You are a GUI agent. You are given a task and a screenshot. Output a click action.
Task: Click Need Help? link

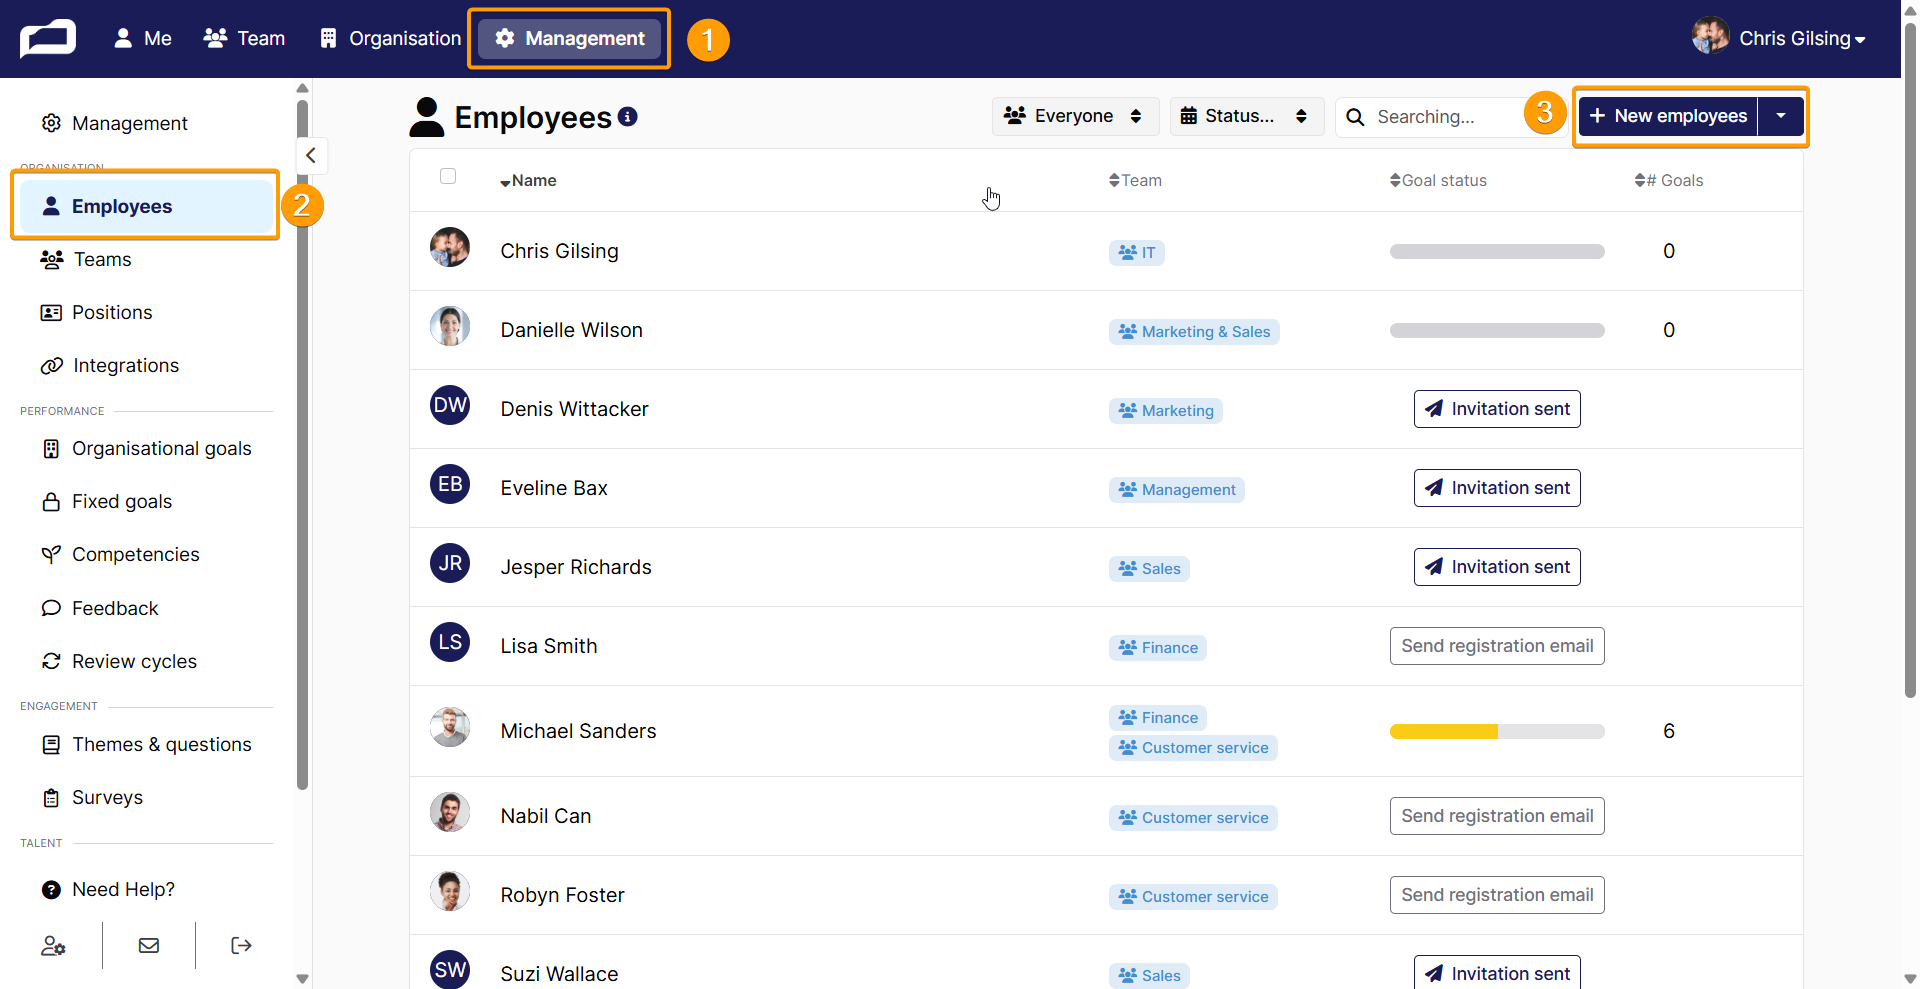tap(108, 889)
